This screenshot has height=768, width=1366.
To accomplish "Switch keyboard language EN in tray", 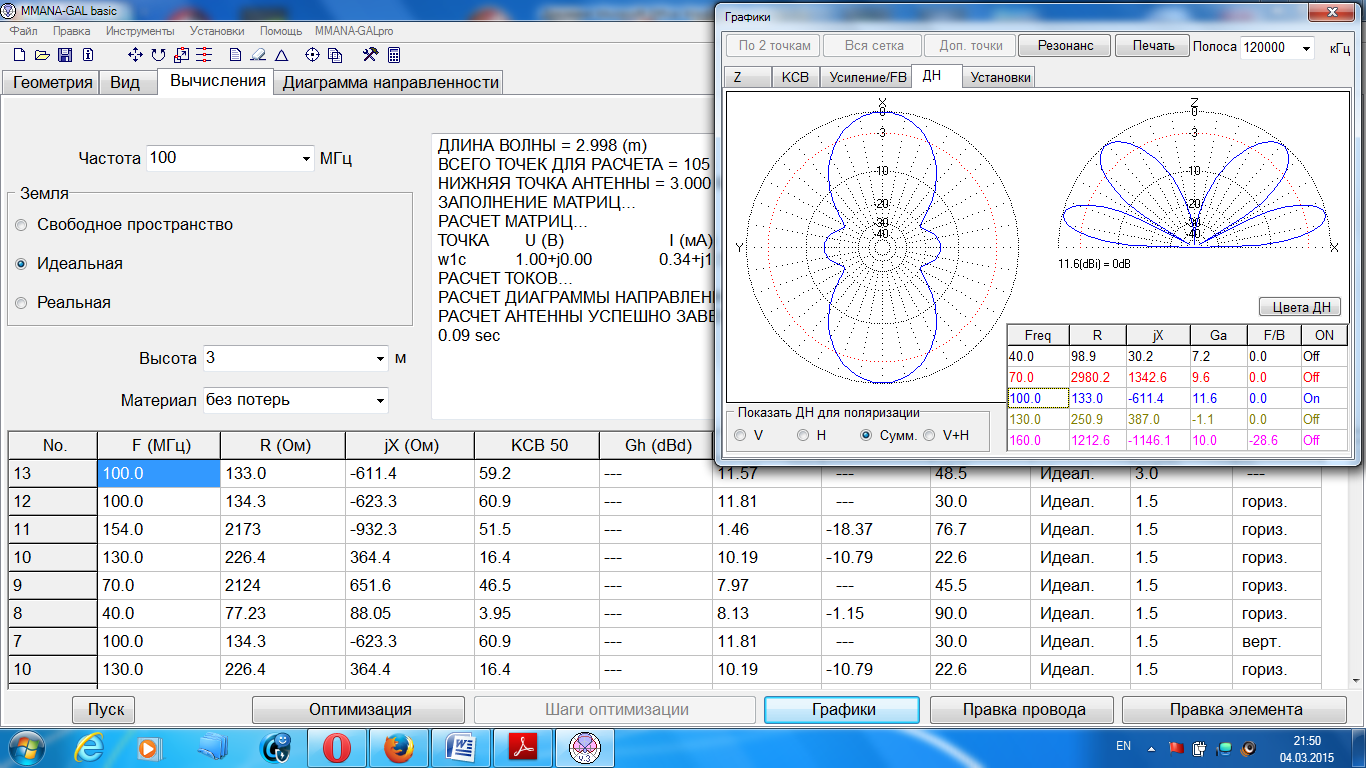I will pyautogui.click(x=1123, y=747).
